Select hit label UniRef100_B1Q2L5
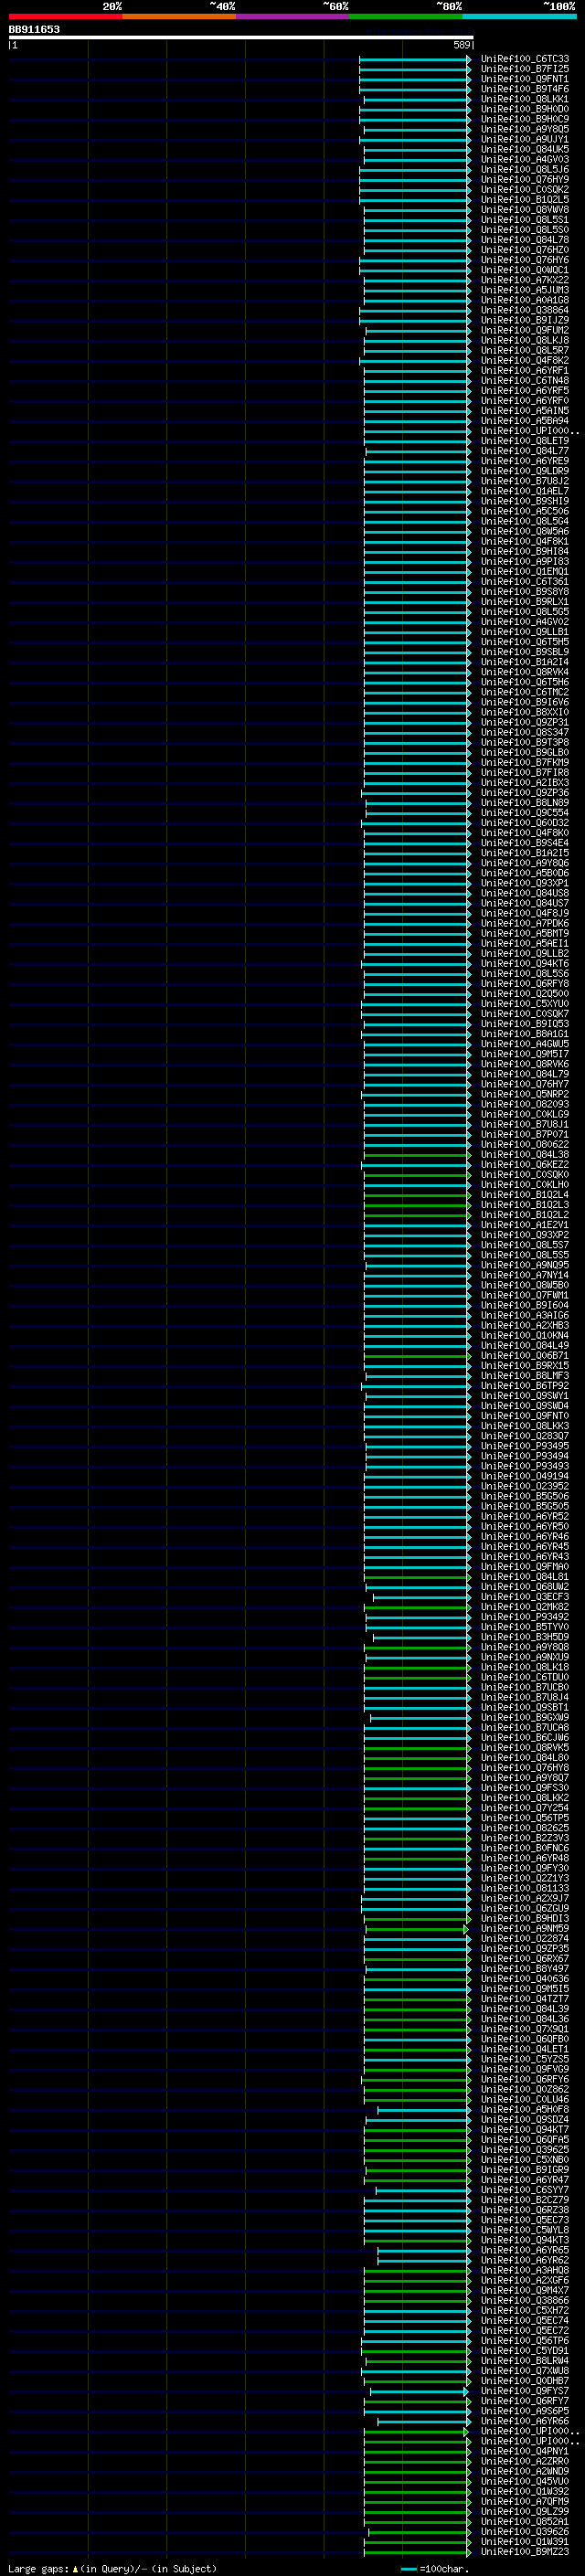 coord(525,199)
